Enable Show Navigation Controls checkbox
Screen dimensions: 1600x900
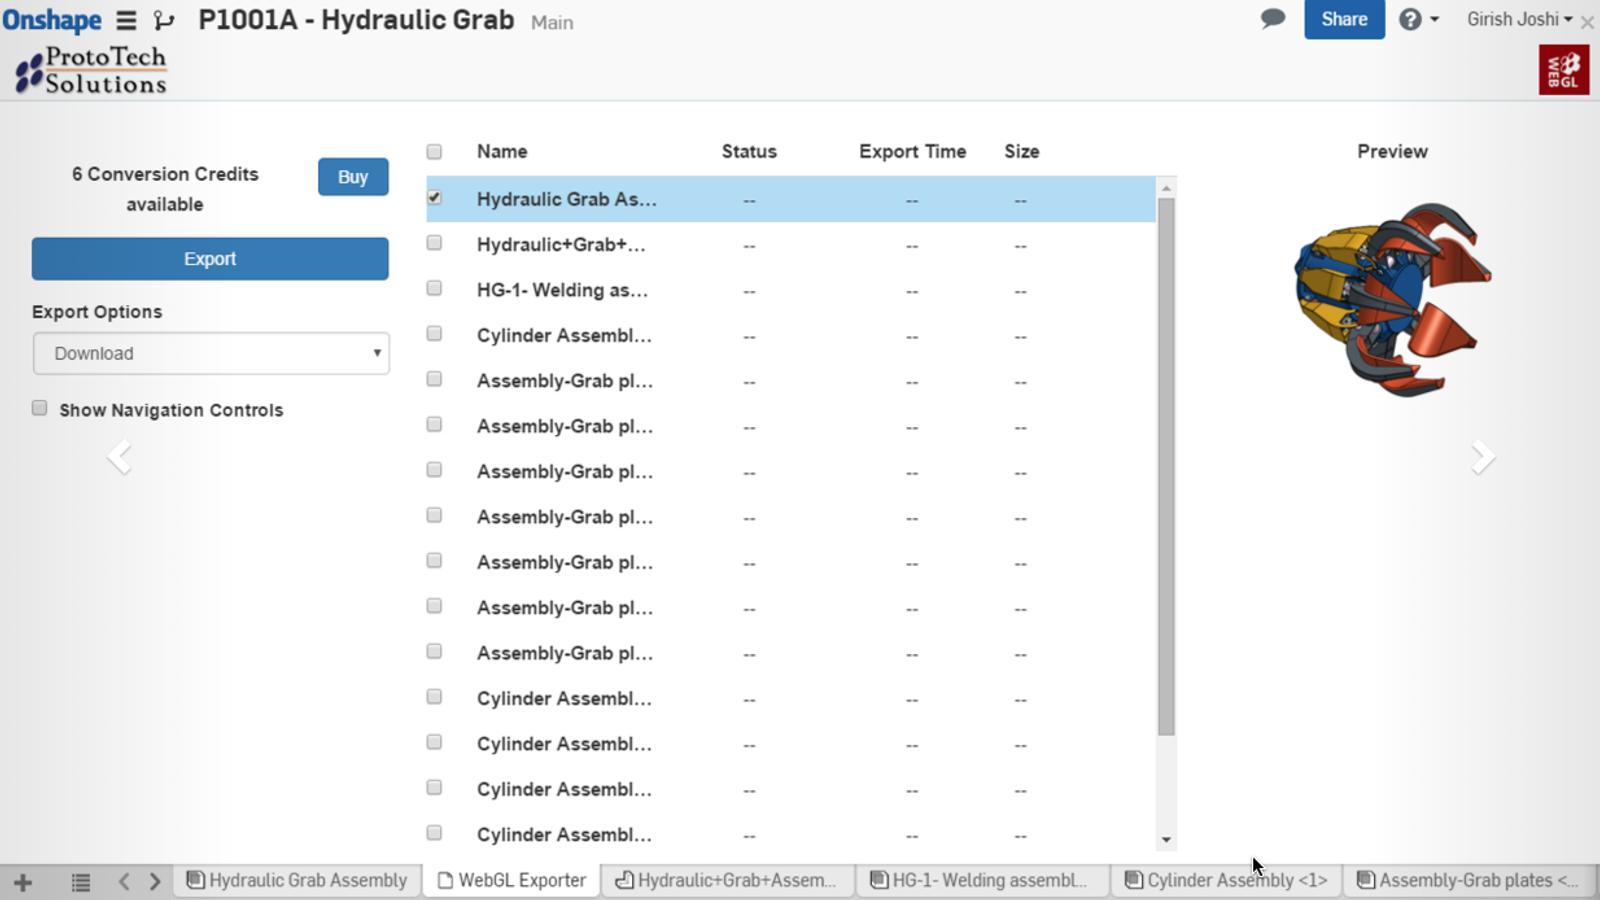coord(40,408)
